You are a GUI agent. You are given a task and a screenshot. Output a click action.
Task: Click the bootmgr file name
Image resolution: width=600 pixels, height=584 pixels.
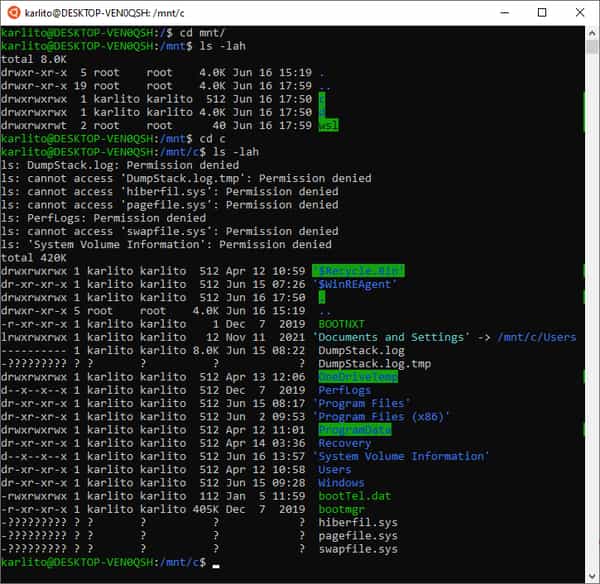coord(341,509)
